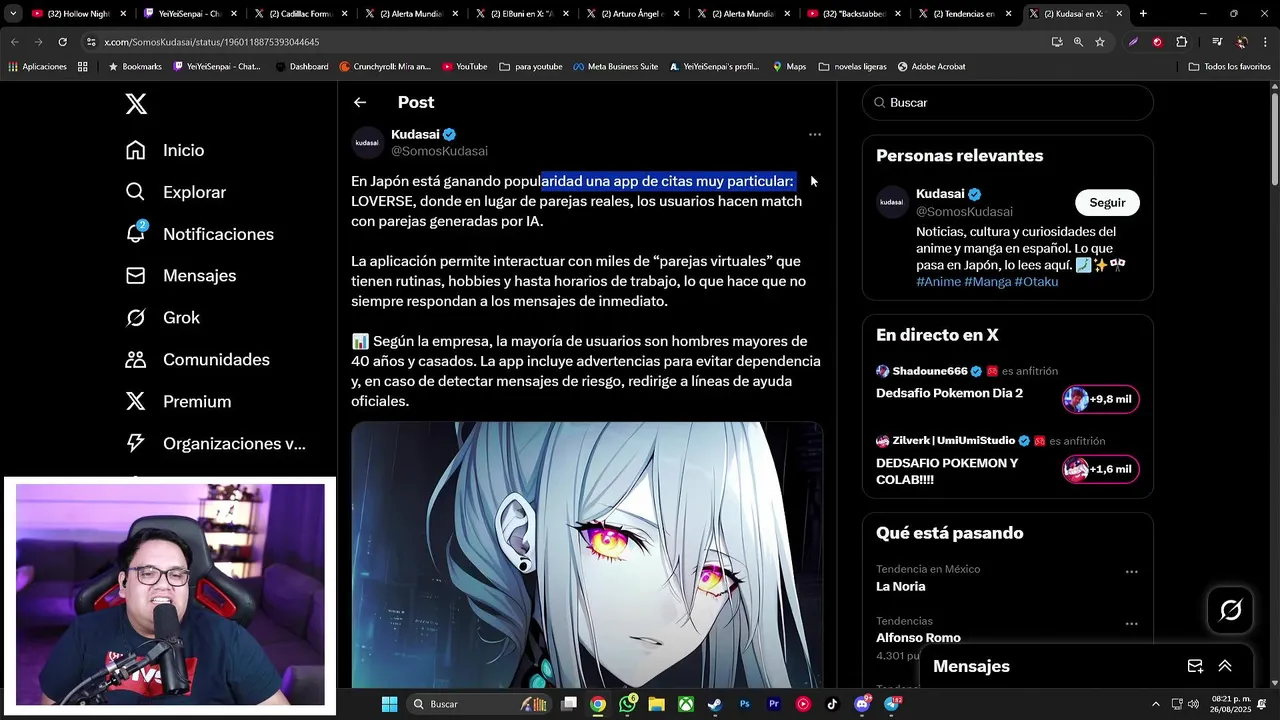Viewport: 1280px width, 720px height.
Task: Click the #Anime hashtag link
Action: (938, 282)
